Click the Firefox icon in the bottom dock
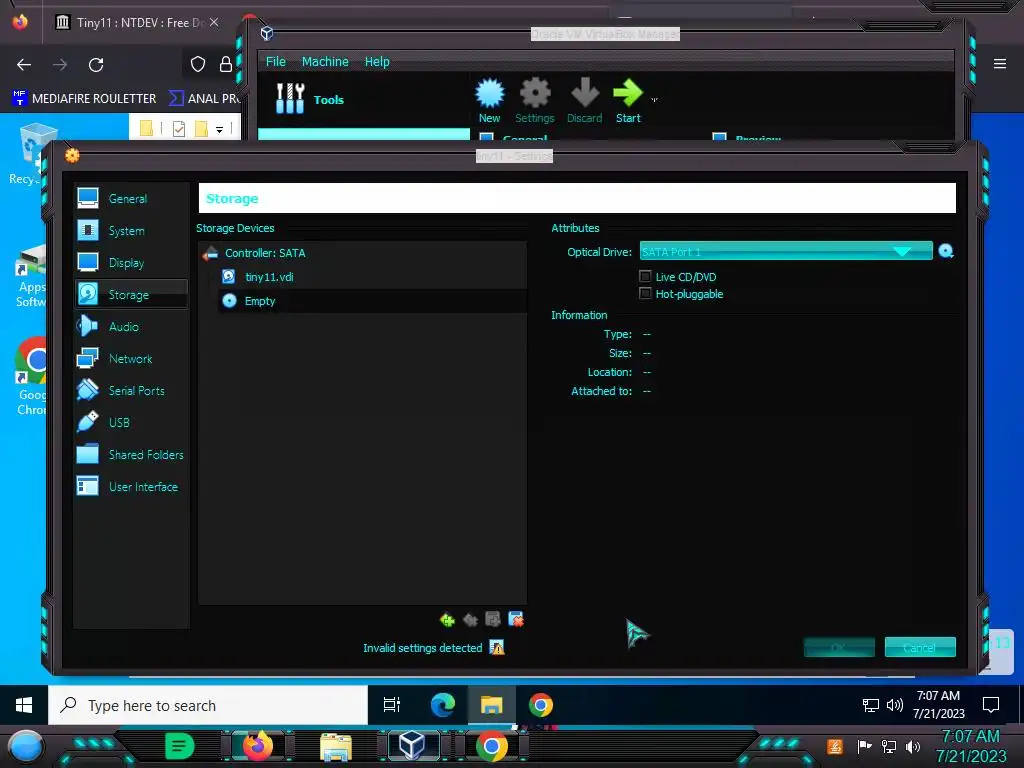 tap(257, 746)
